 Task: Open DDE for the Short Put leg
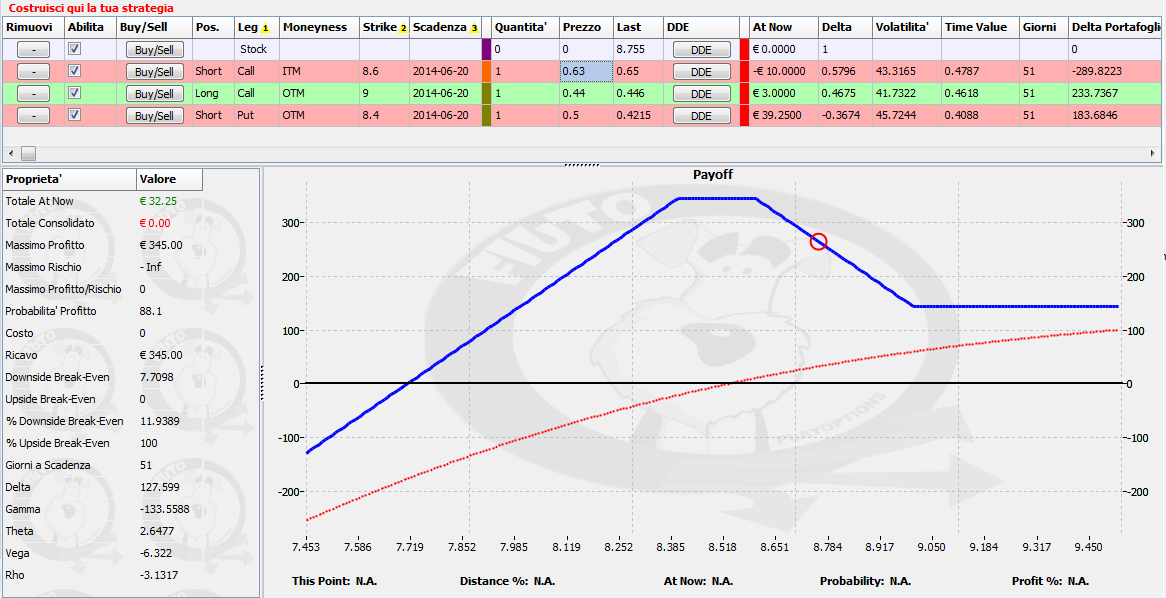tap(701, 116)
